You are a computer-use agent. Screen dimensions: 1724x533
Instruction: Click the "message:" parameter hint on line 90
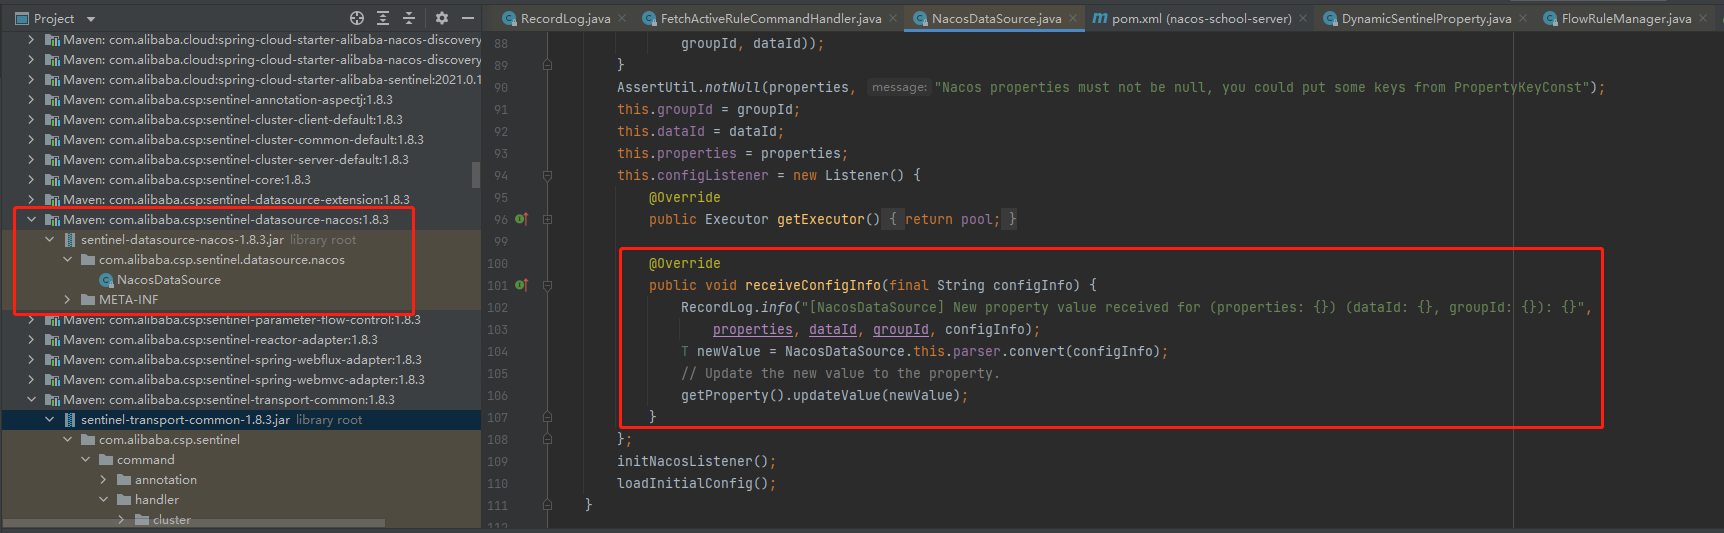pyautogui.click(x=899, y=87)
